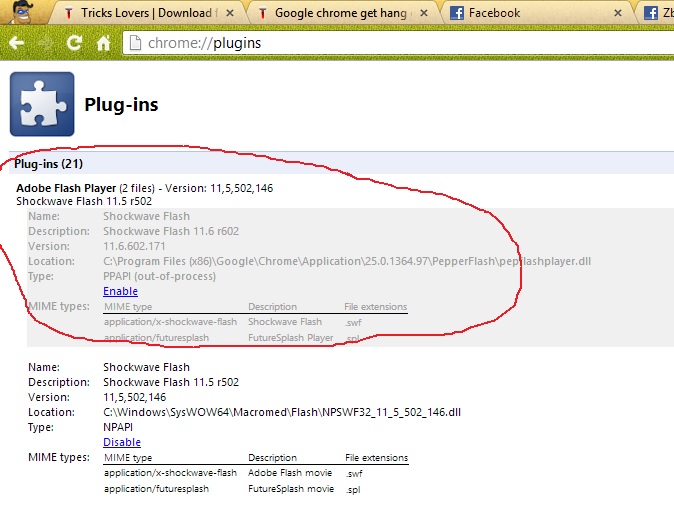The height and width of the screenshot is (510, 674).
Task: Click the NPSWF32 dll location path
Action: point(282,412)
